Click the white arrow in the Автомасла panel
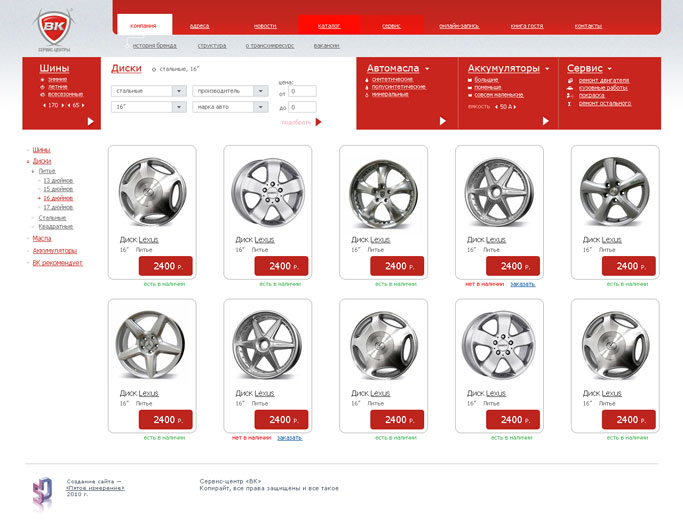Image resolution: width=683 pixels, height=526 pixels. (443, 121)
